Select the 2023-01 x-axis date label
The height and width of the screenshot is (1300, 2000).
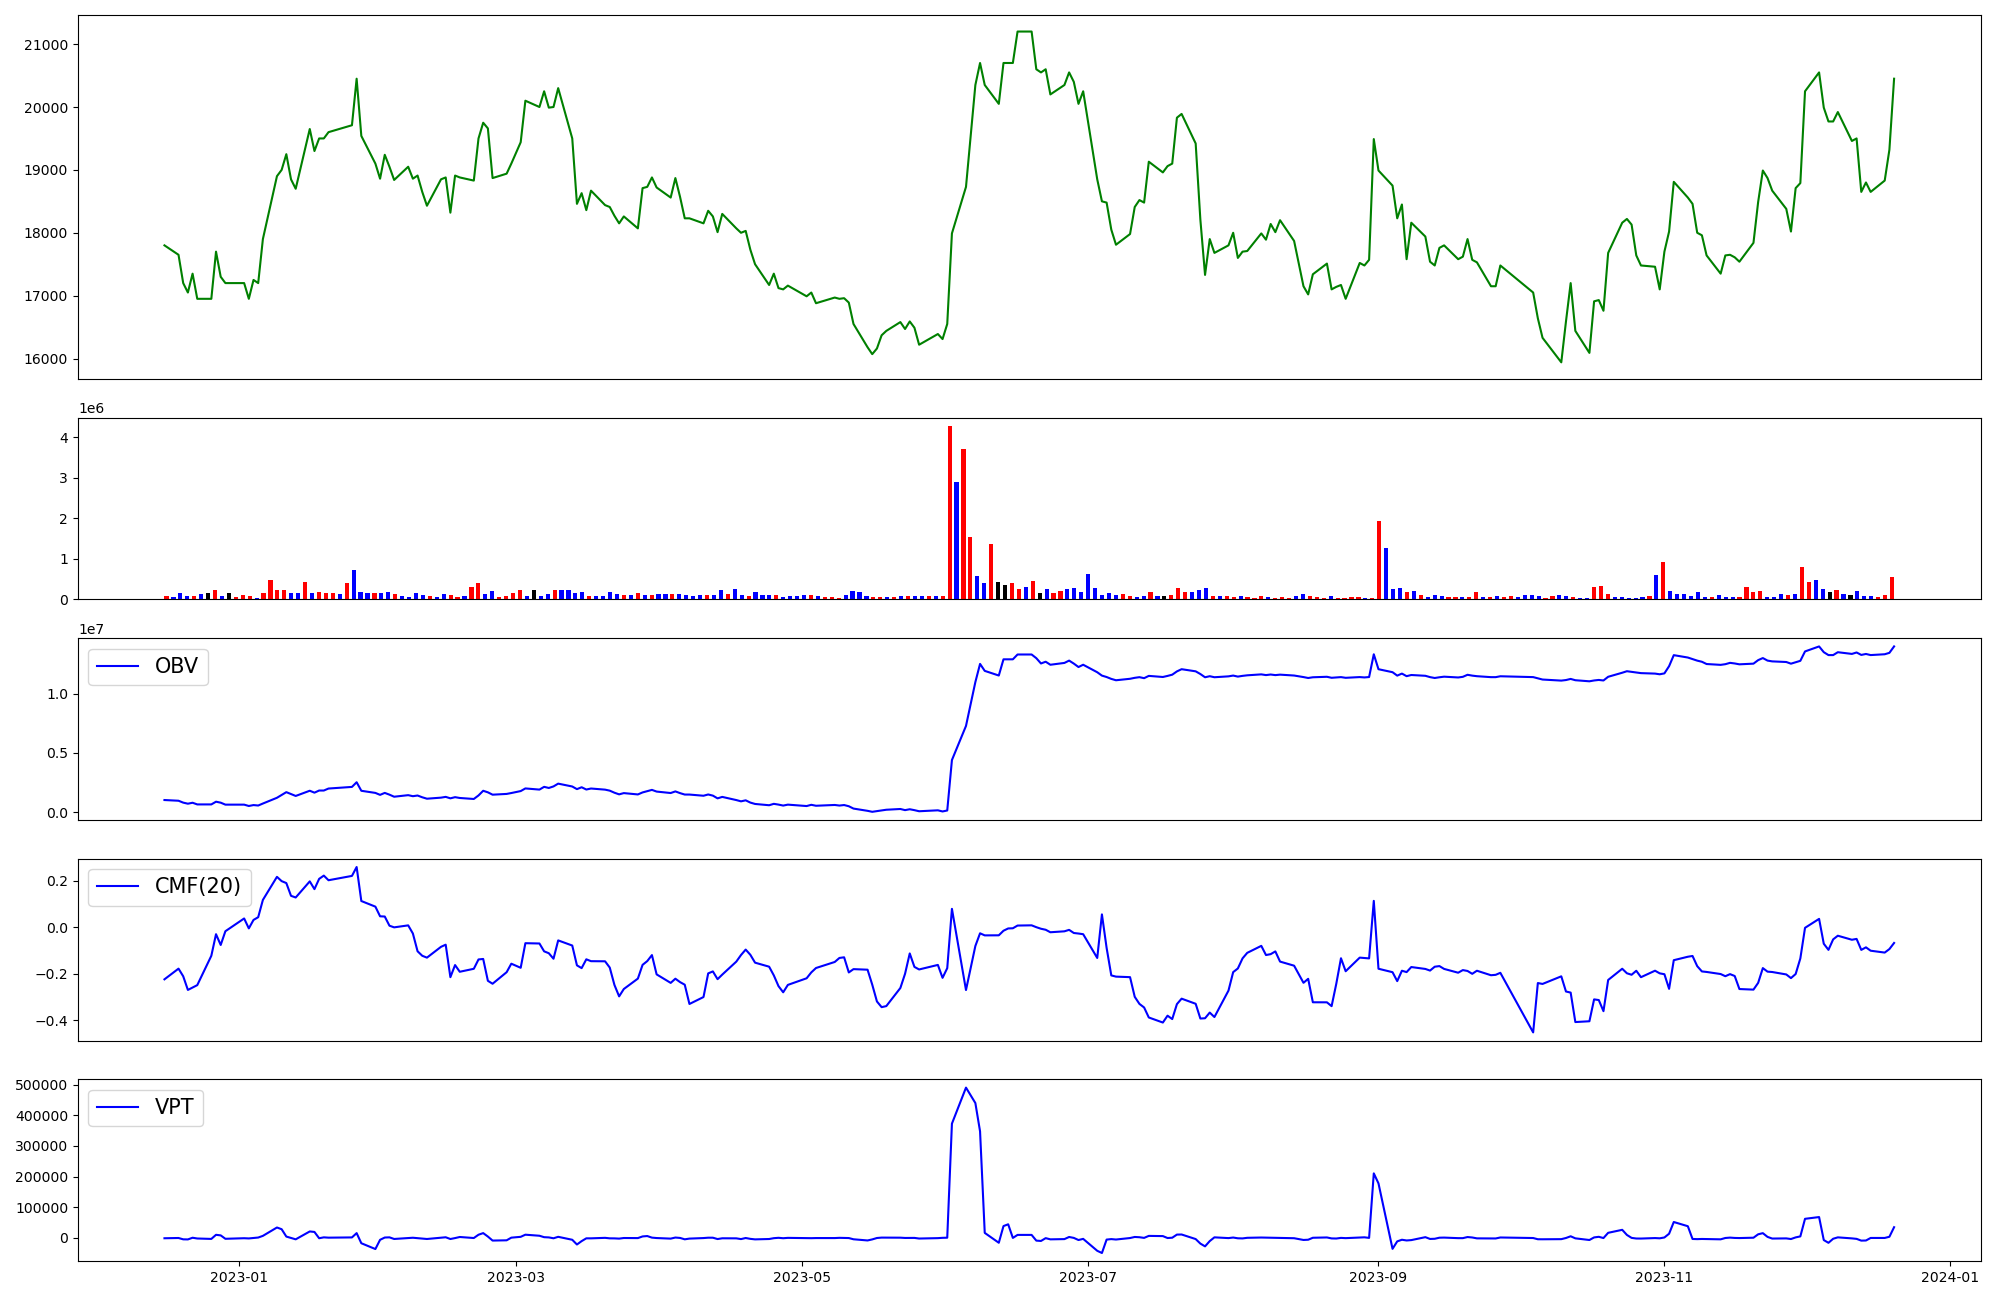(x=240, y=1276)
